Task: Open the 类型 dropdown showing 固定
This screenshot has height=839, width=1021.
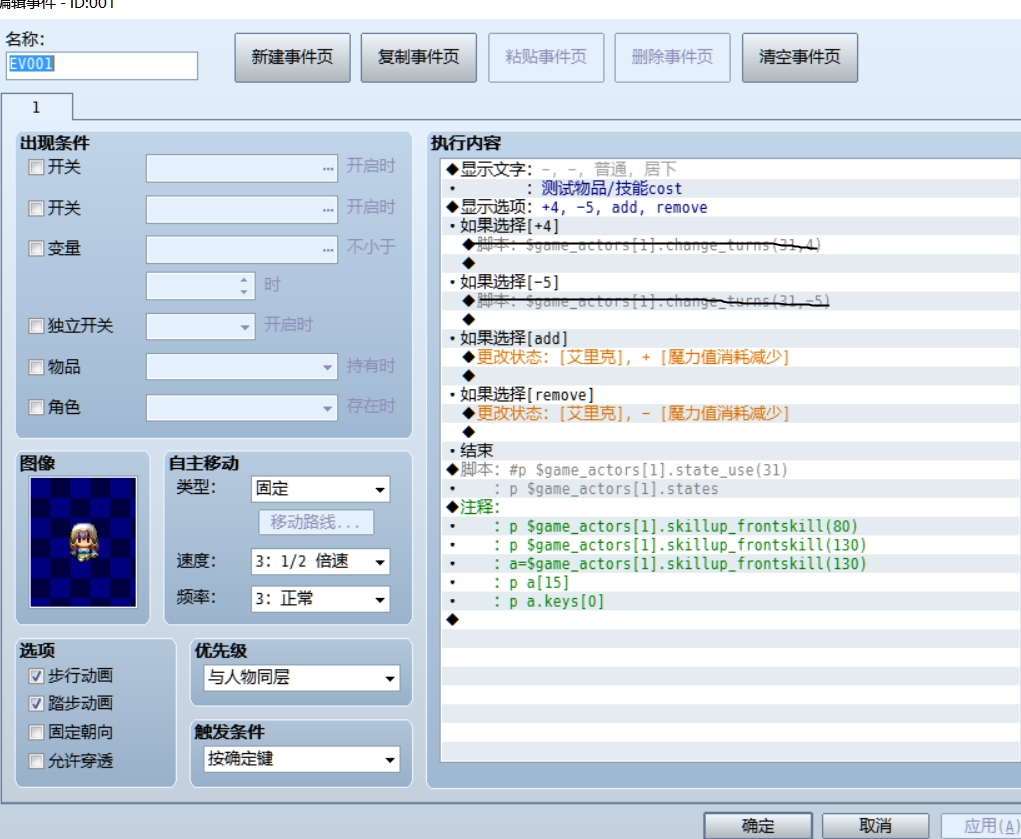Action: pos(320,489)
